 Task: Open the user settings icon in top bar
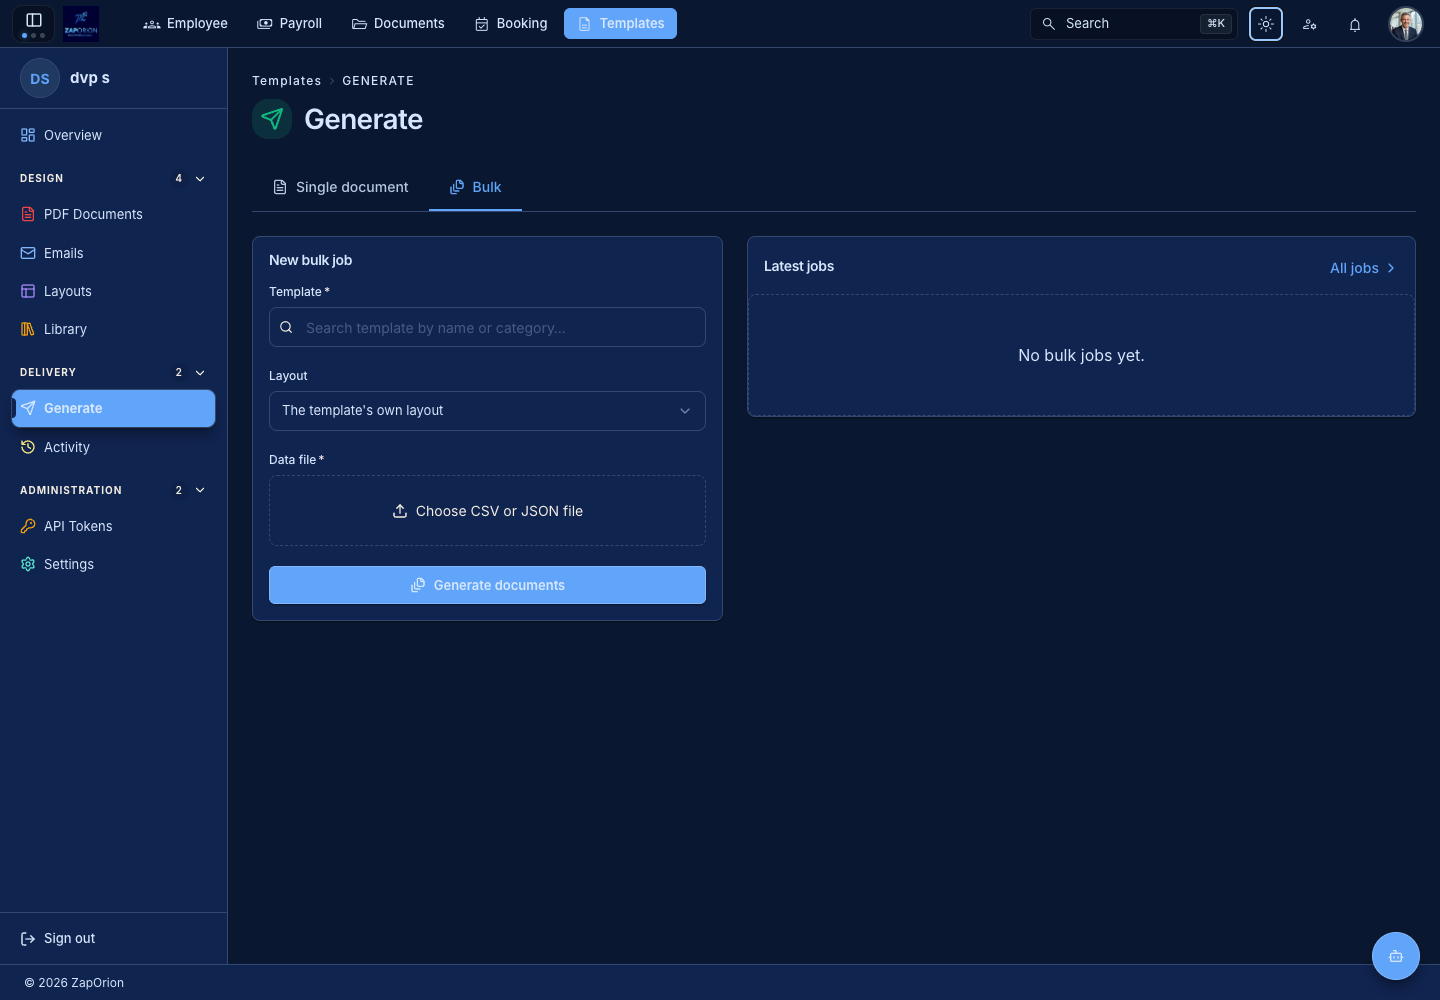(1310, 24)
